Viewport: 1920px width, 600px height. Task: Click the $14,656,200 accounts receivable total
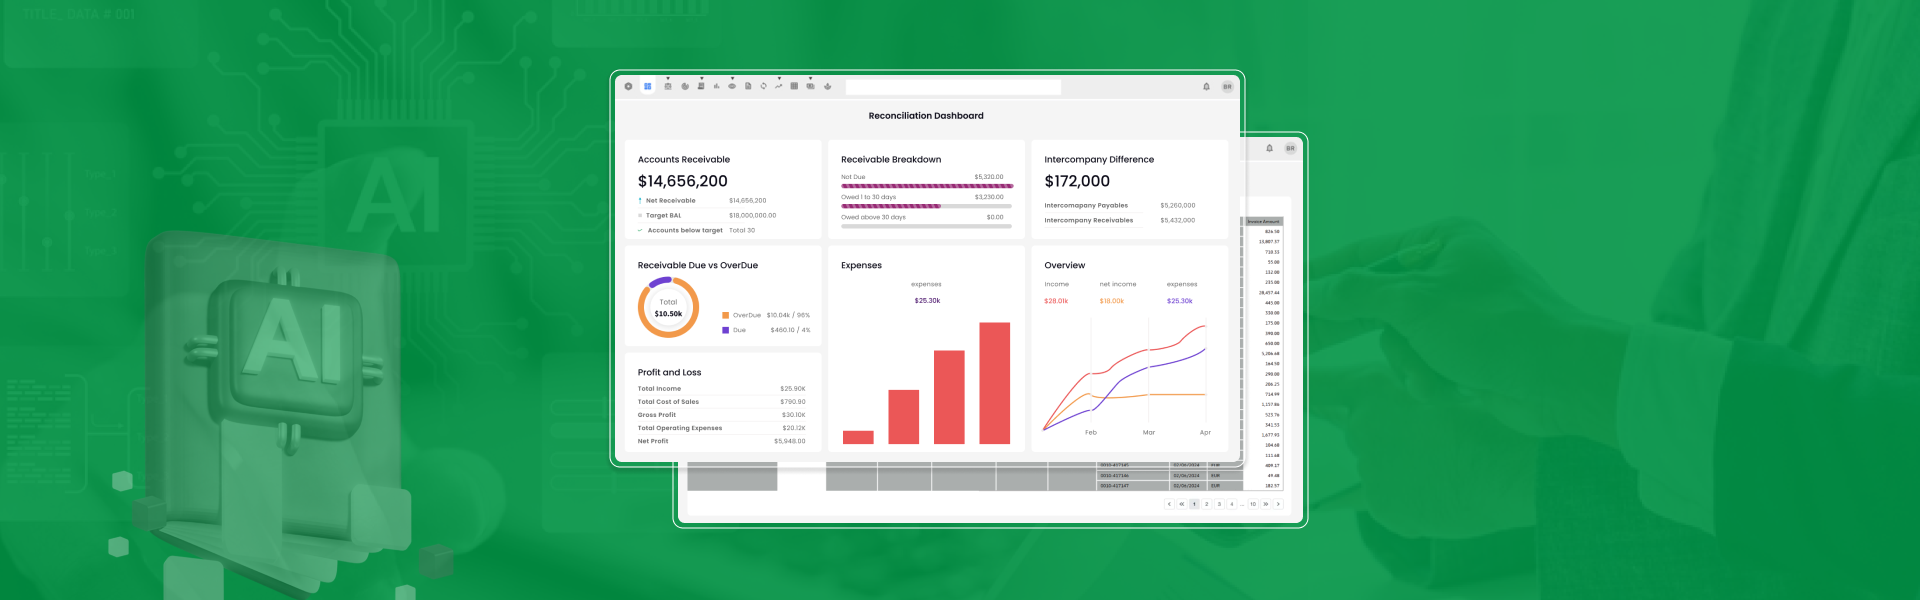pos(683,181)
